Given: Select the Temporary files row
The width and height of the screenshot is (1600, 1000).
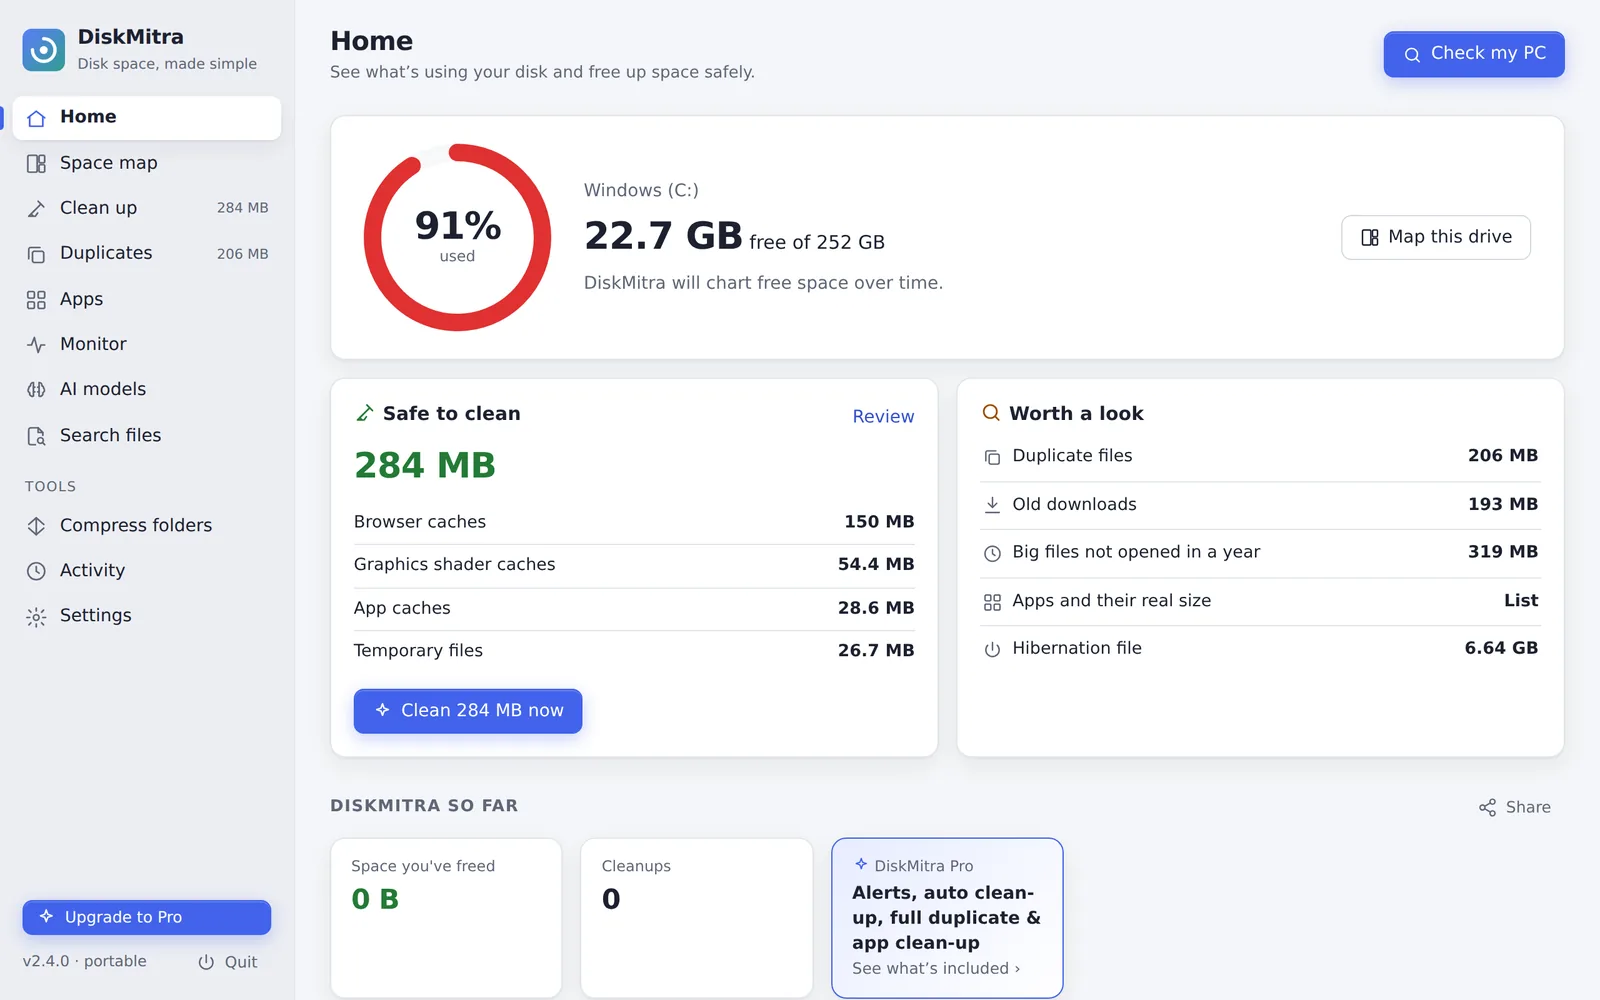Looking at the screenshot, I should [634, 651].
